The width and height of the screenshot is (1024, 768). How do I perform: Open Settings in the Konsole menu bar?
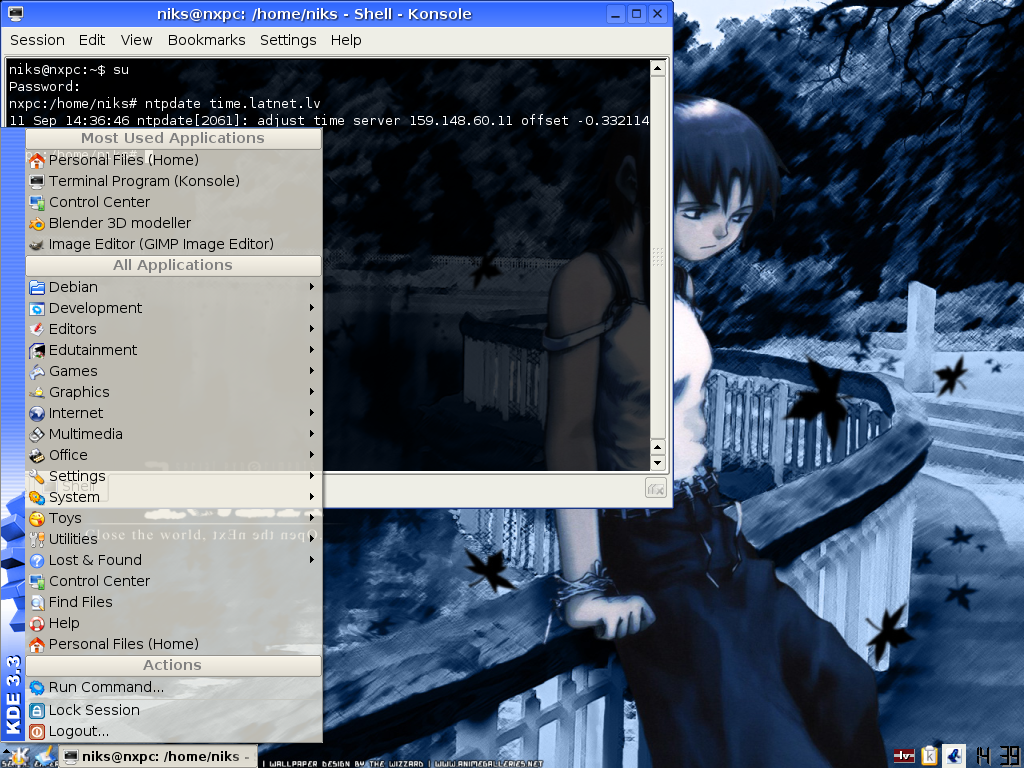click(288, 40)
